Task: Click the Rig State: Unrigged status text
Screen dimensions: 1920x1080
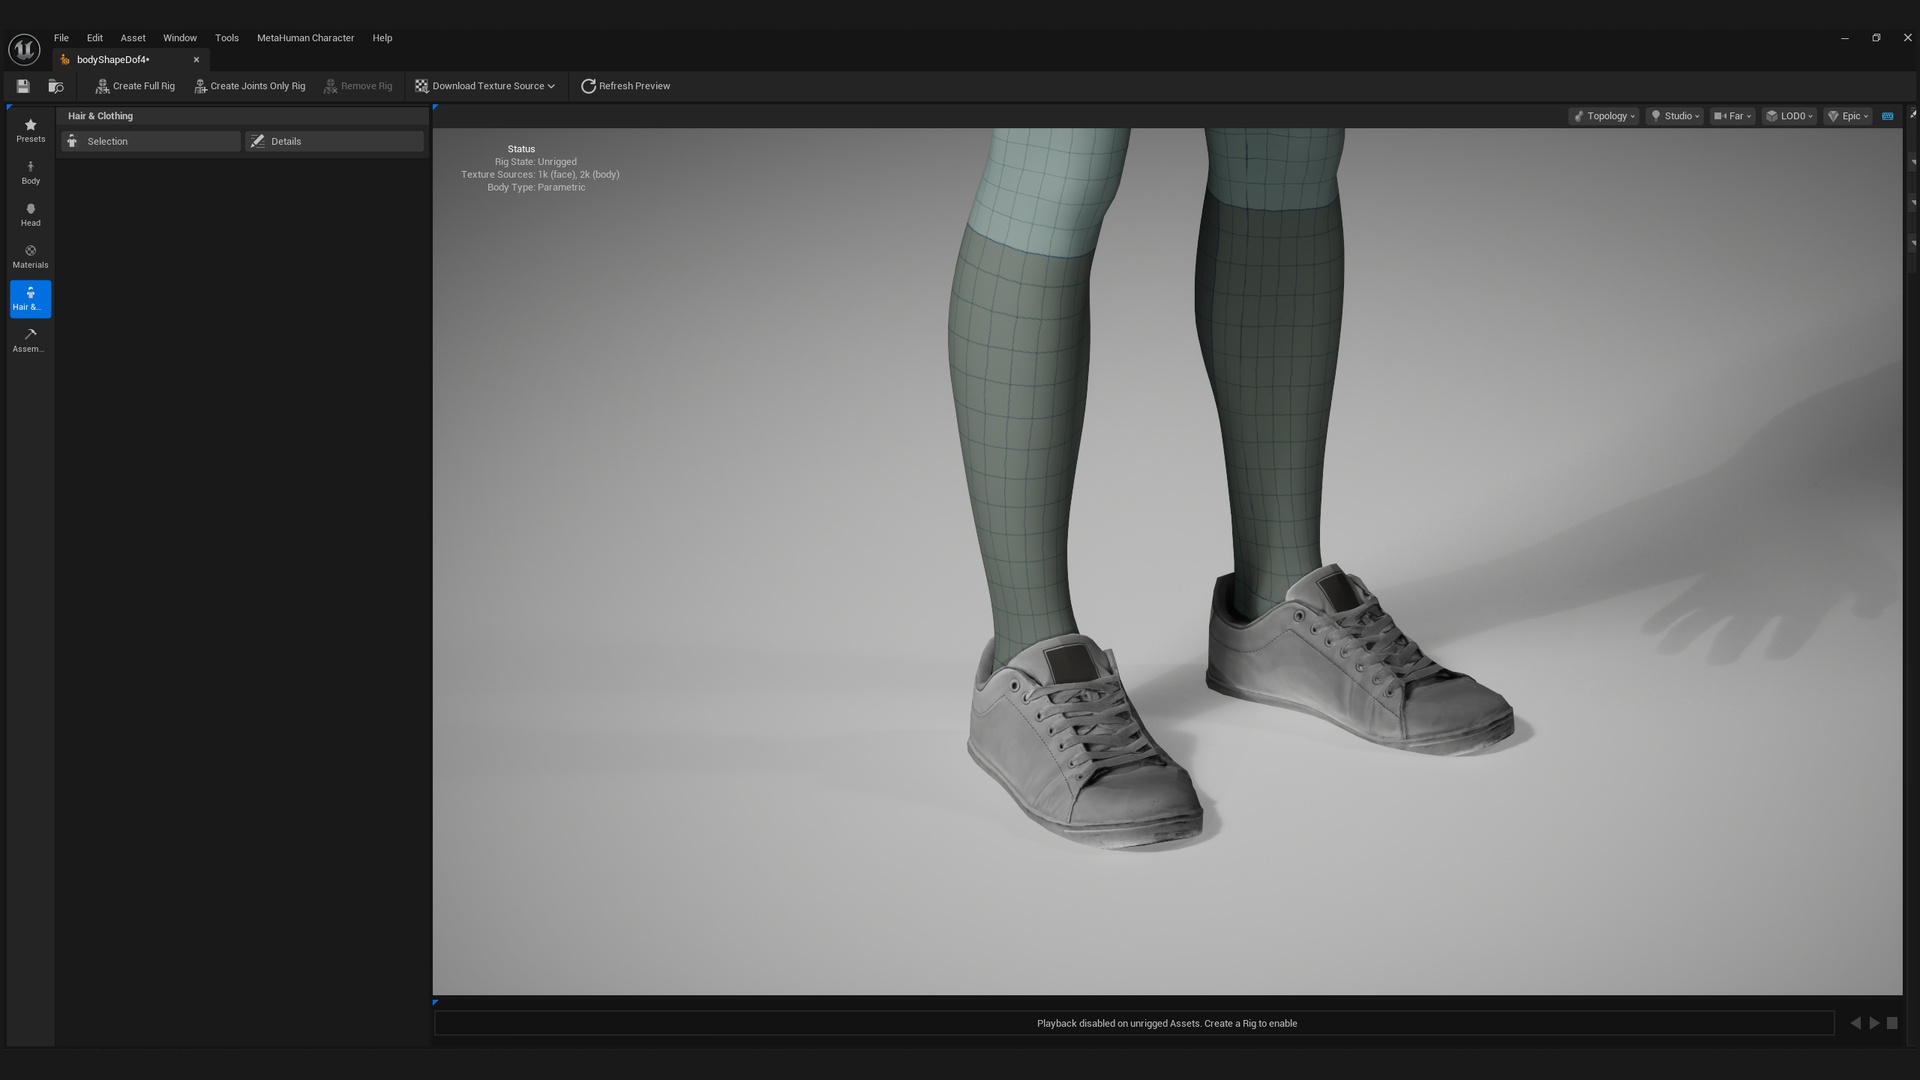Action: pyautogui.click(x=536, y=162)
